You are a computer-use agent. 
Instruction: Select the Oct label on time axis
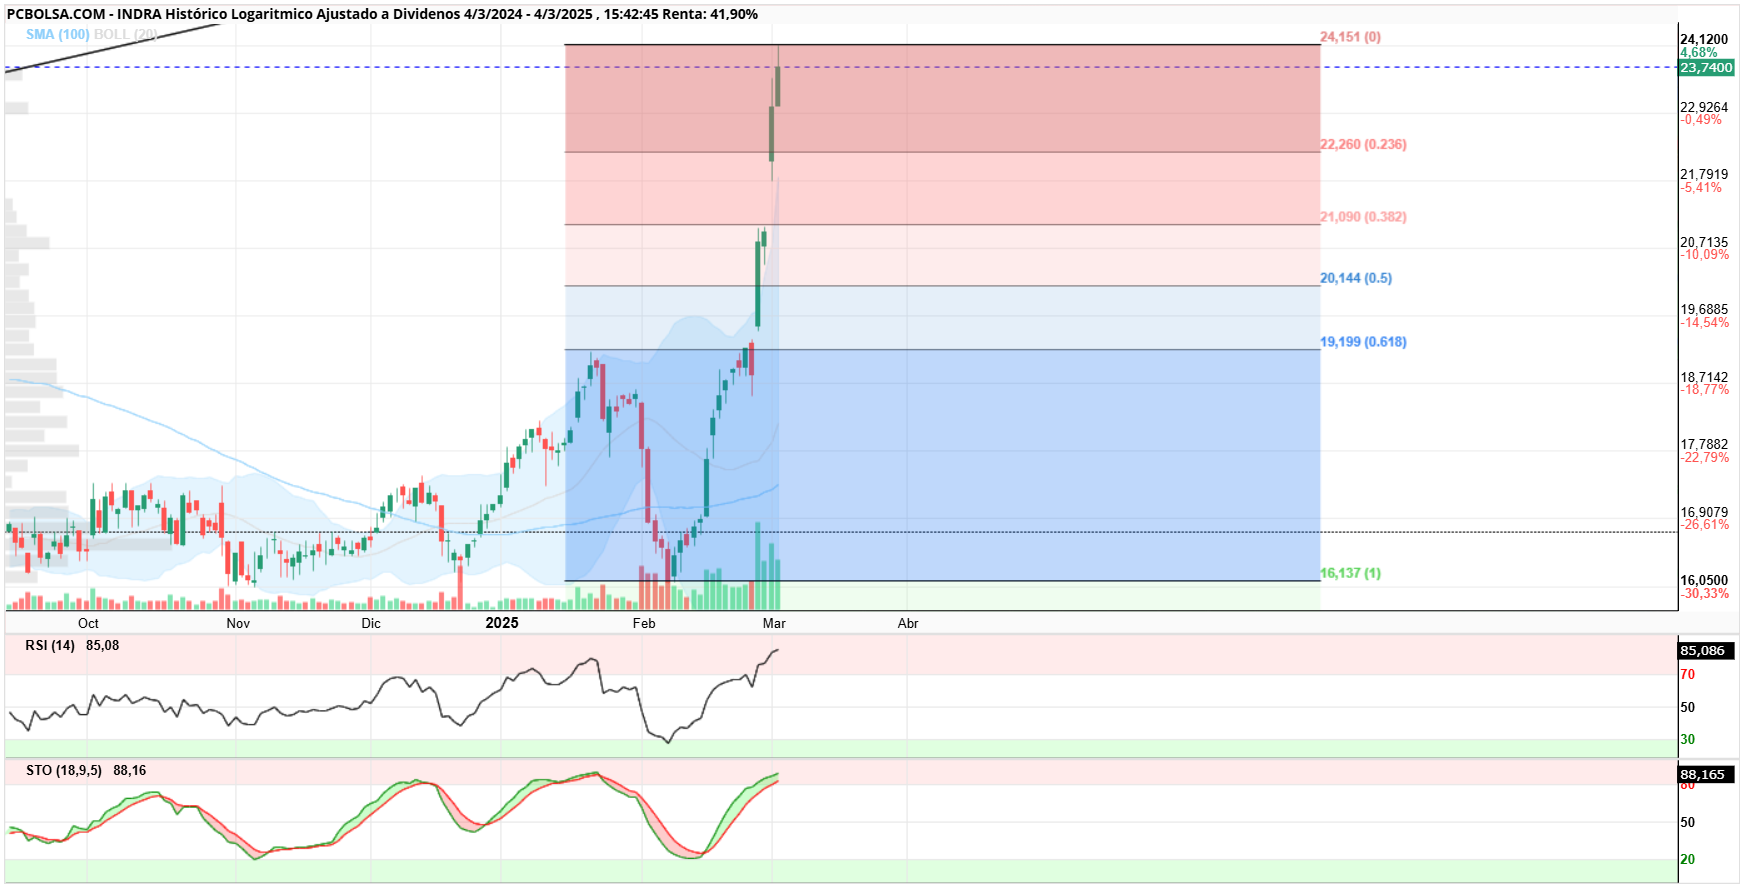[88, 623]
